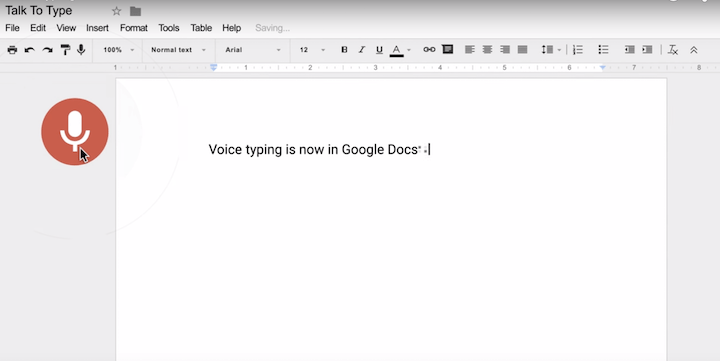This screenshot has height=361, width=720.
Task: Align text left
Action: (470, 49)
